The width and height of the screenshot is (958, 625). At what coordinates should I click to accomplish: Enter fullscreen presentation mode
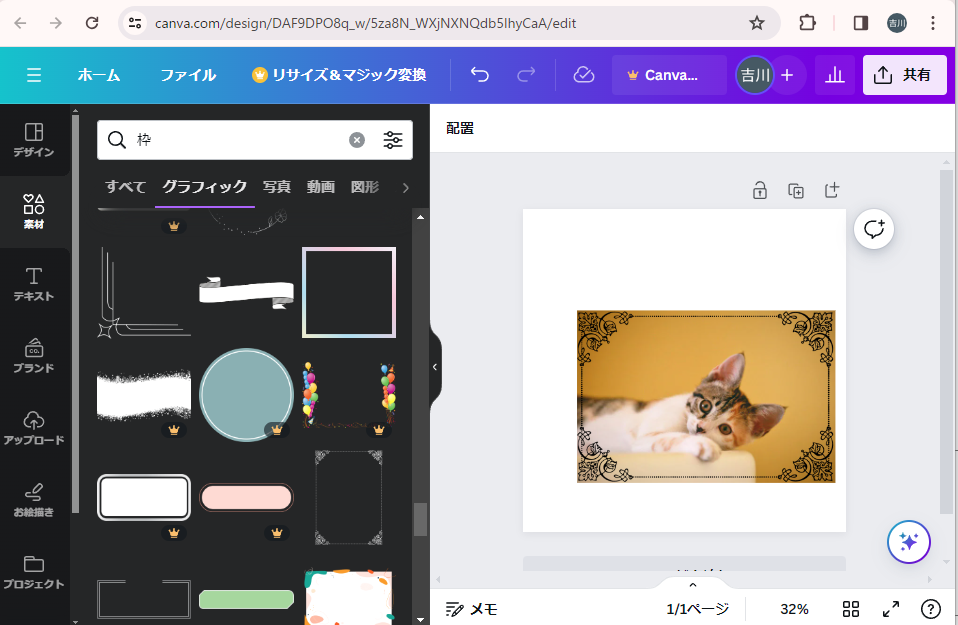(x=890, y=609)
